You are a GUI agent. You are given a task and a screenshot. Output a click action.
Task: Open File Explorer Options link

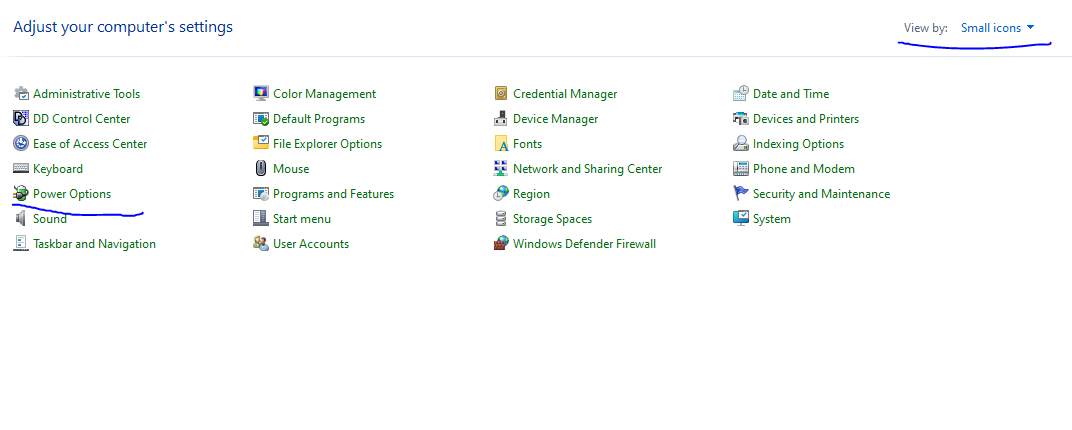pyautogui.click(x=327, y=144)
